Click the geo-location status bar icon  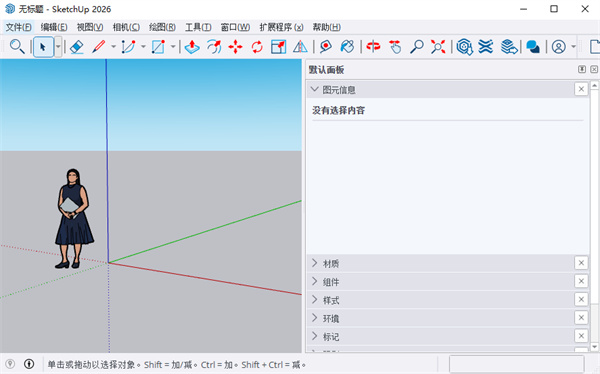pos(10,364)
